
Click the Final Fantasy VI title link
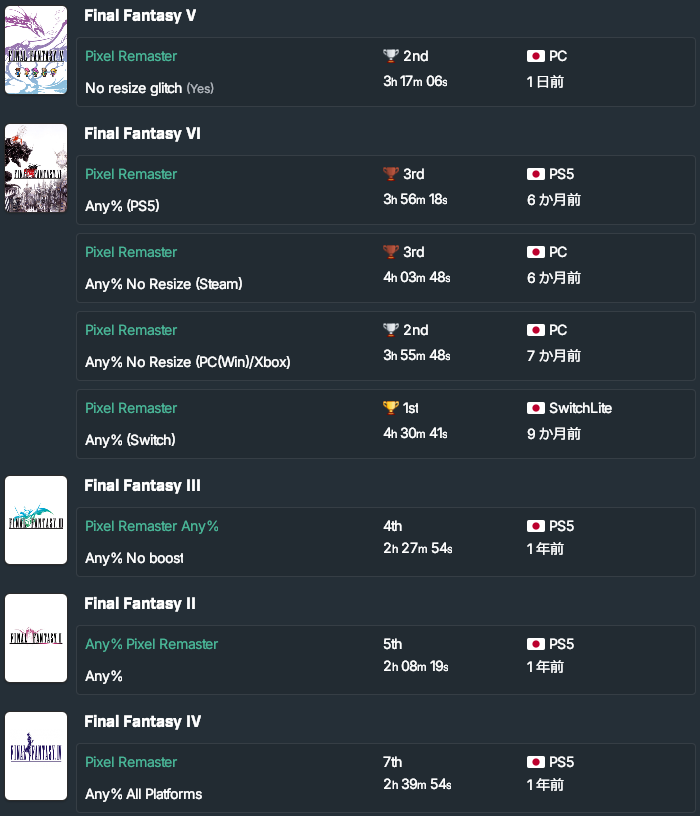[x=142, y=134]
